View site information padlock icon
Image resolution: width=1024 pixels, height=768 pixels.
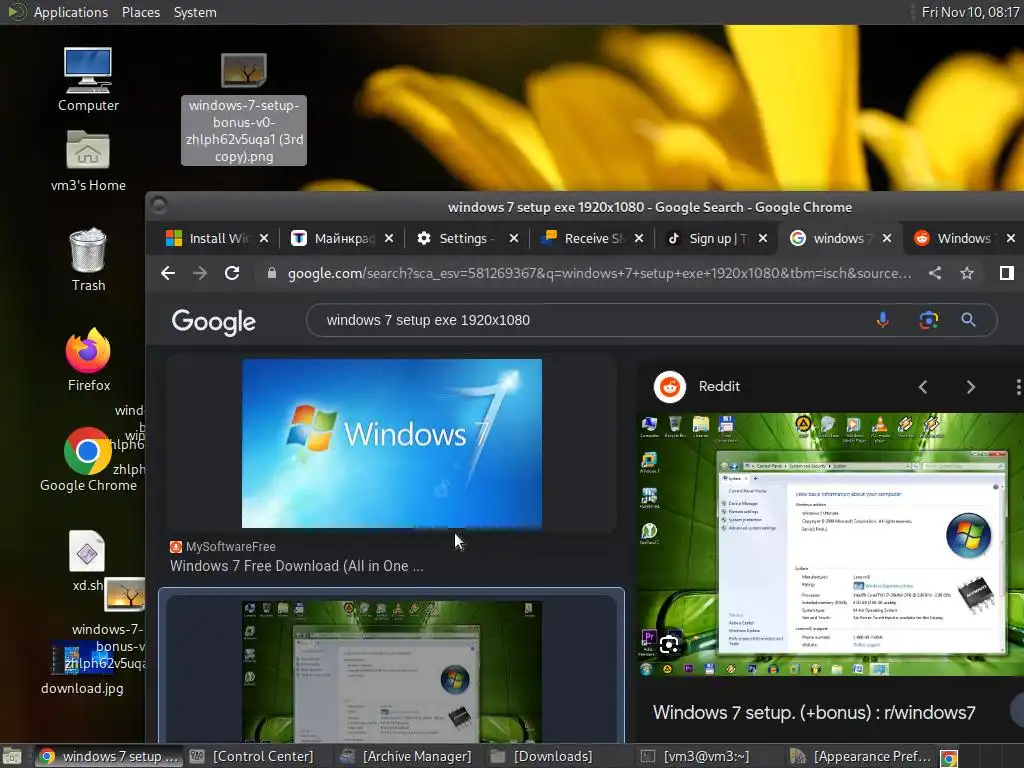[x=272, y=273]
